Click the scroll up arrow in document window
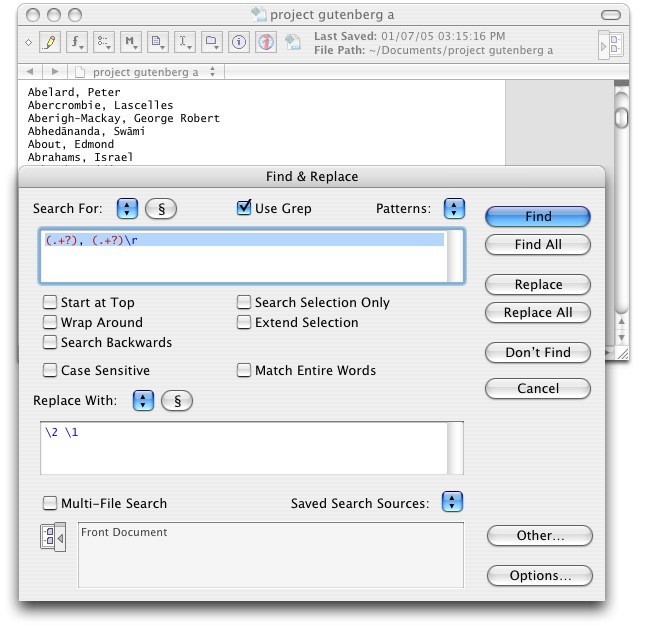This screenshot has height=629, width=648. pyautogui.click(x=622, y=322)
